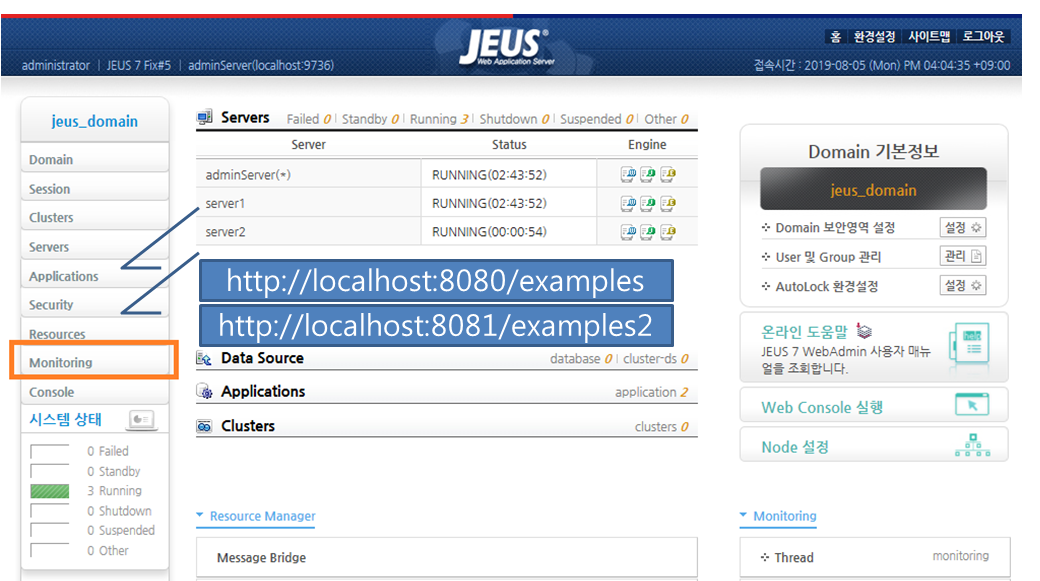Click the server1 server name
Screen dimensions: 1040x581
pos(225,204)
